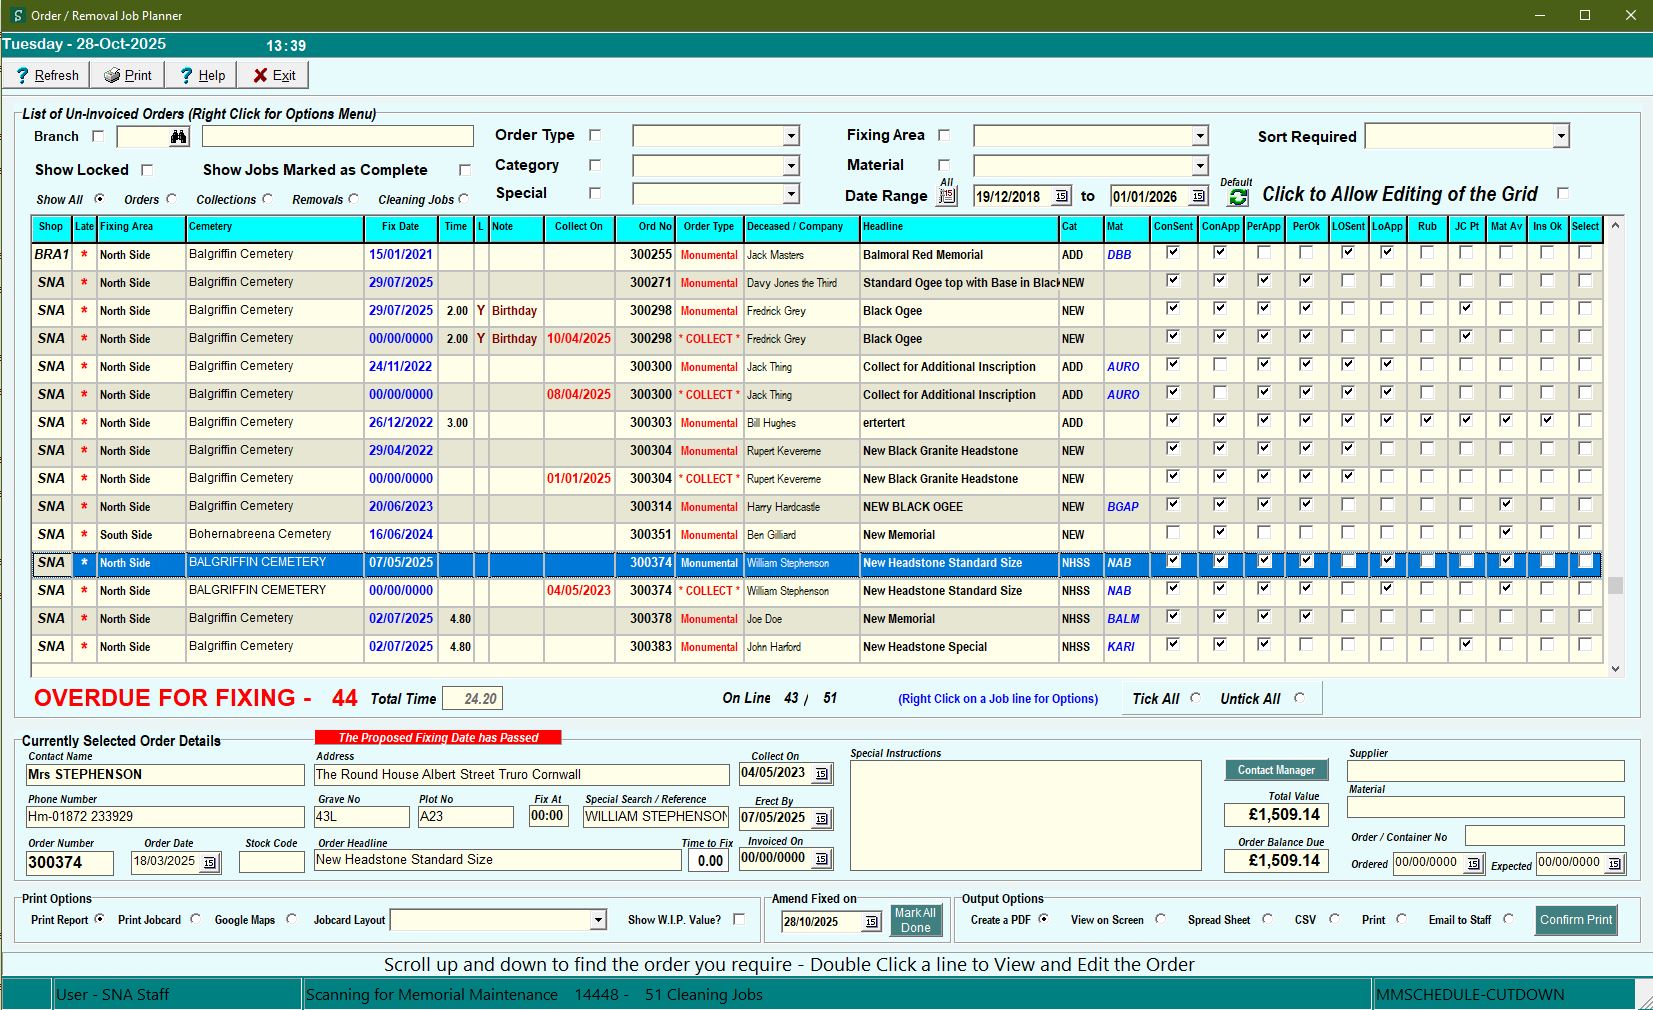Click the Contact Manager button
The width and height of the screenshot is (1653, 1010).
point(1276,770)
